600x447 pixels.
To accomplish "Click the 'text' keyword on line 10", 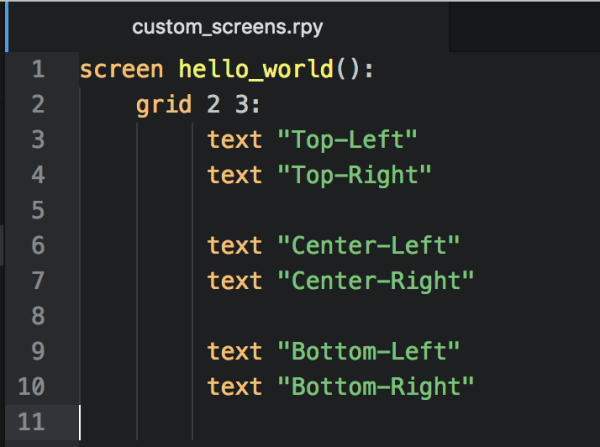I will click(x=235, y=386).
